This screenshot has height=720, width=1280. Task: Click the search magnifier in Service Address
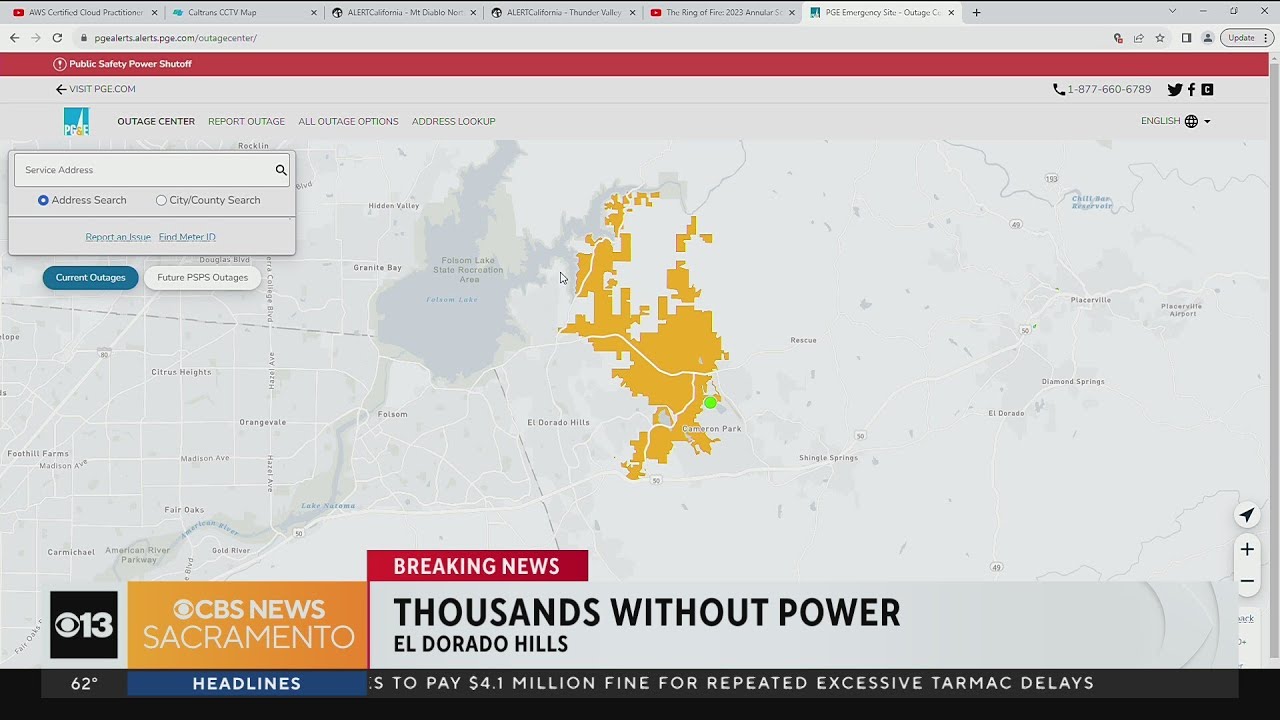click(x=281, y=170)
